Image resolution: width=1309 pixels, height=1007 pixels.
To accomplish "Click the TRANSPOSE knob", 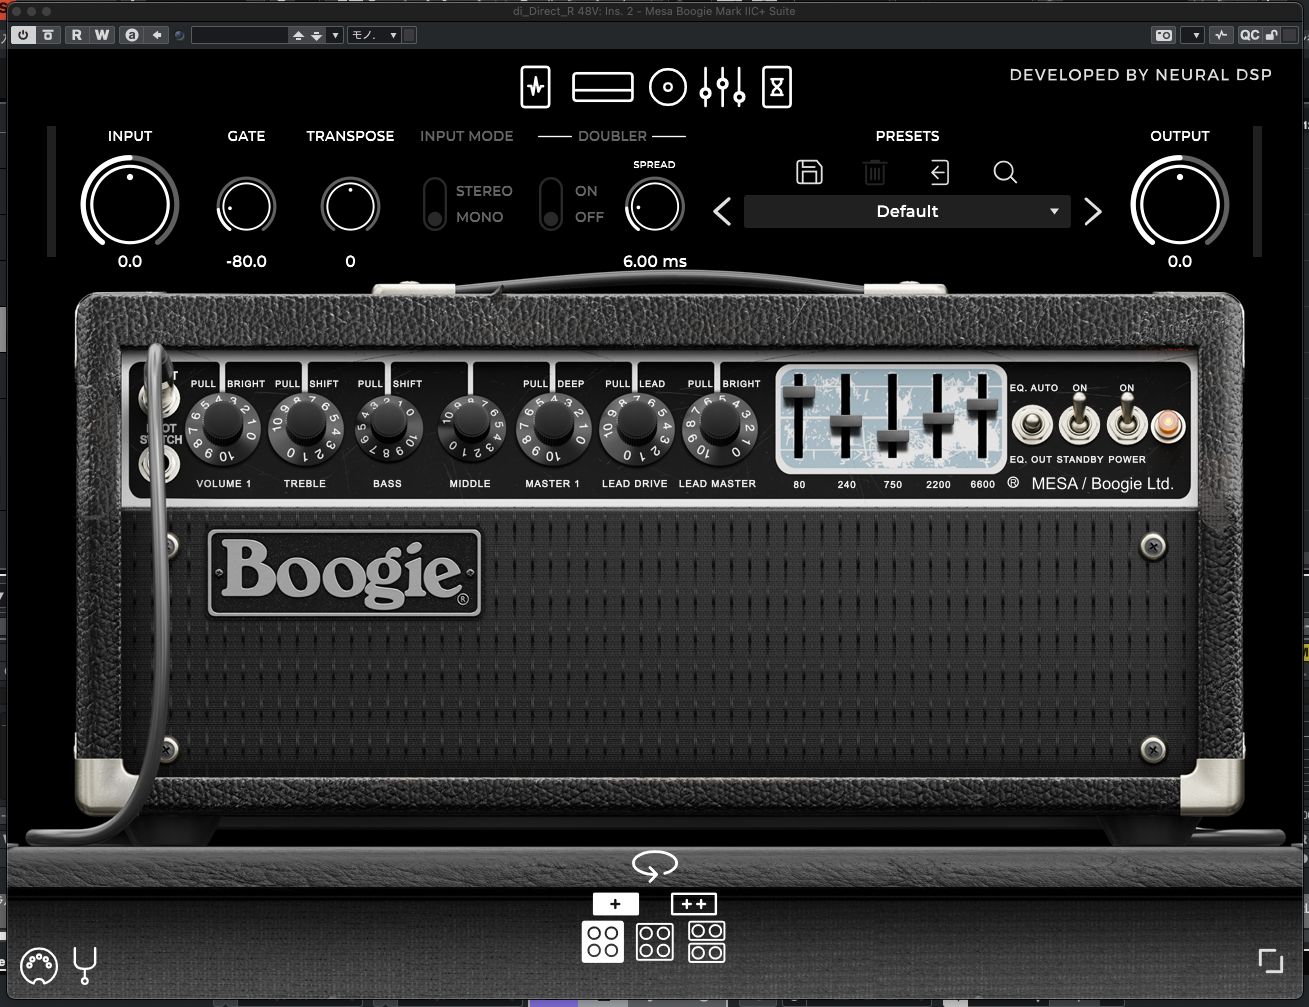I will pos(350,207).
